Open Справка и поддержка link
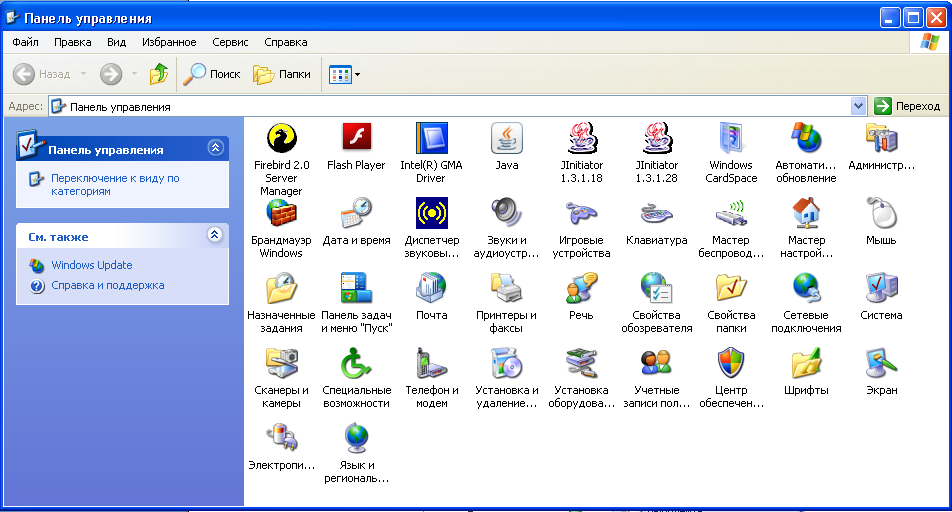952x512 pixels. 107,285
